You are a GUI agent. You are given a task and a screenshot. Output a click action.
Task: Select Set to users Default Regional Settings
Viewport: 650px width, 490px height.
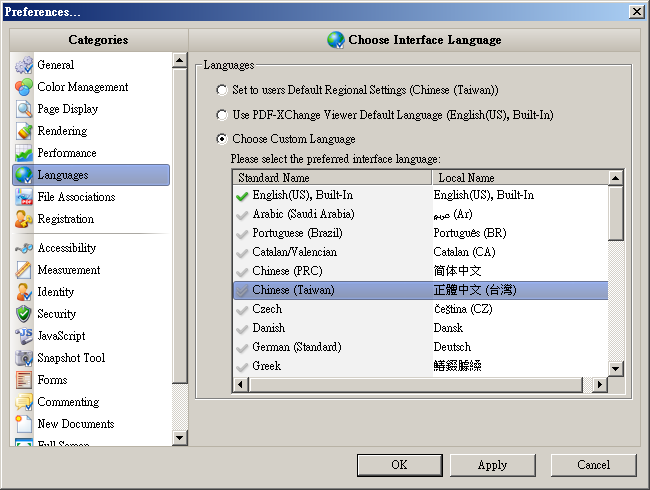(222, 90)
